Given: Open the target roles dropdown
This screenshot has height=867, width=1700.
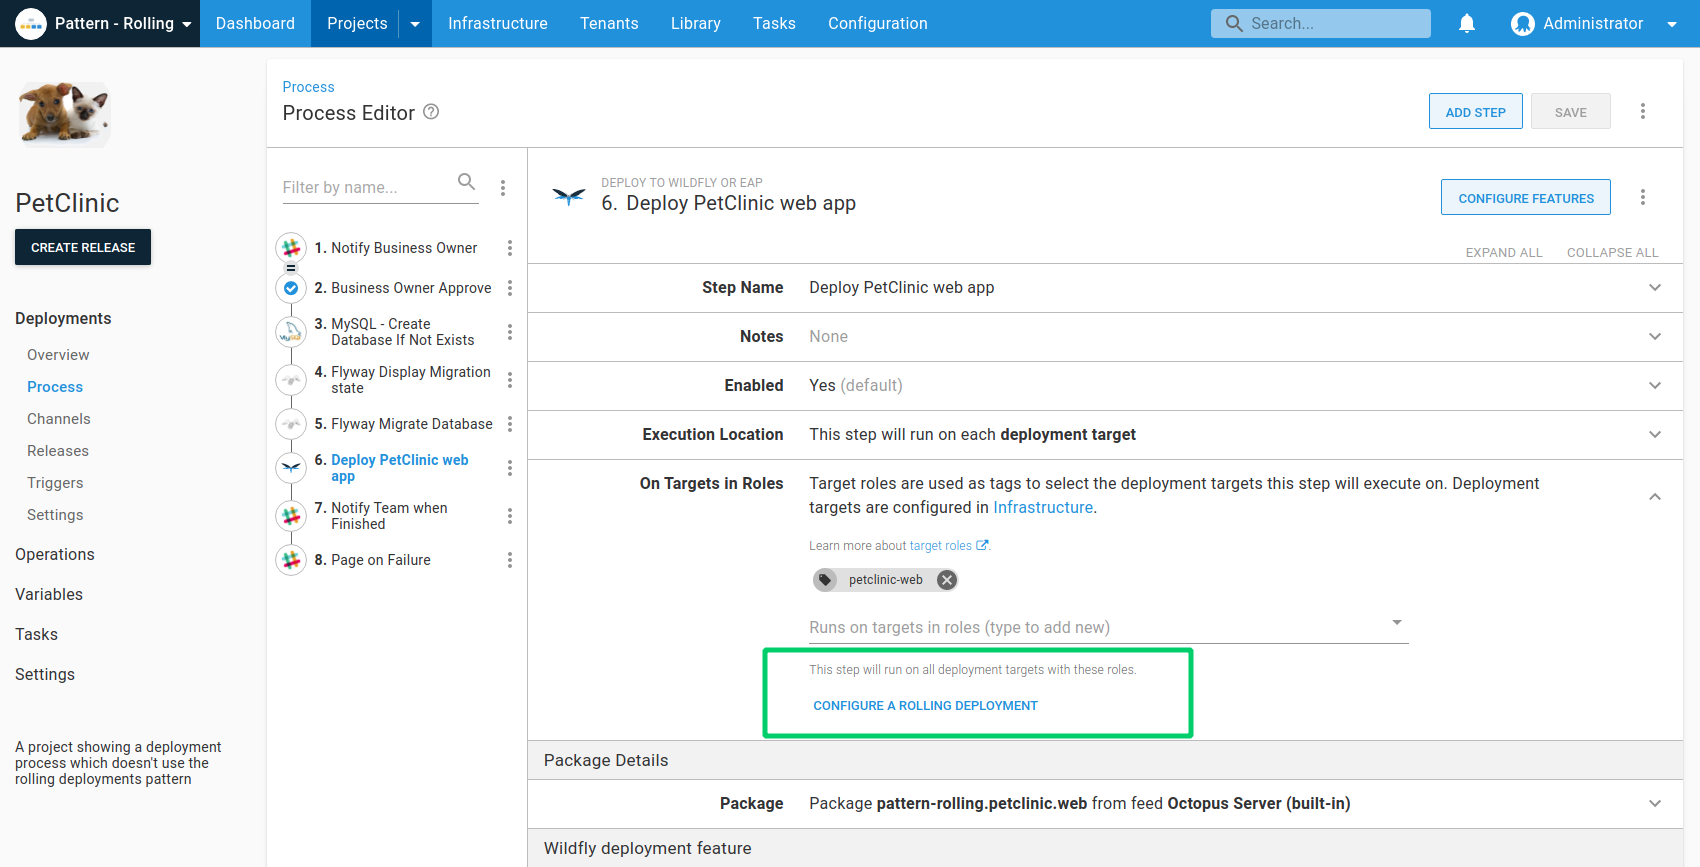Looking at the screenshot, I should 1396,623.
